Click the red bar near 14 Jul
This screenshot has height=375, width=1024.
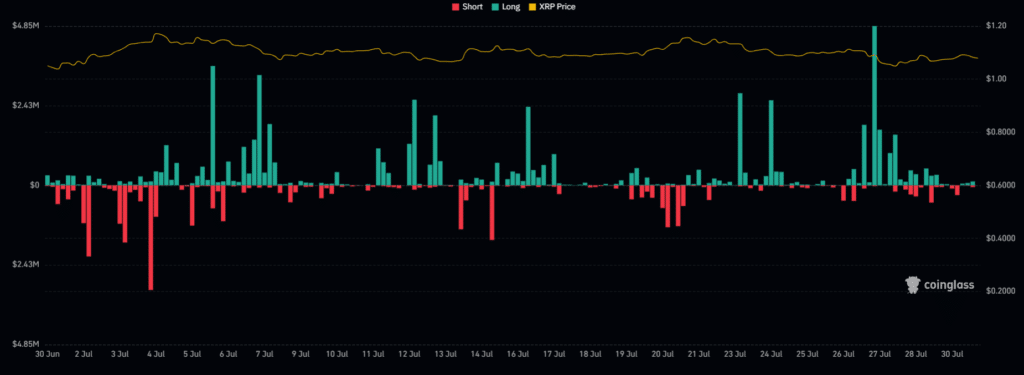click(x=492, y=212)
